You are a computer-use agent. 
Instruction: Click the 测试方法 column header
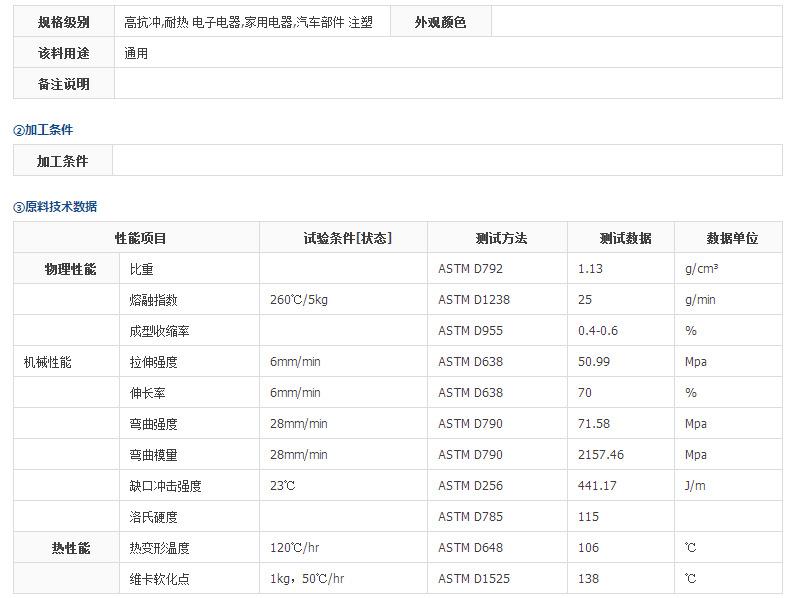(498, 238)
